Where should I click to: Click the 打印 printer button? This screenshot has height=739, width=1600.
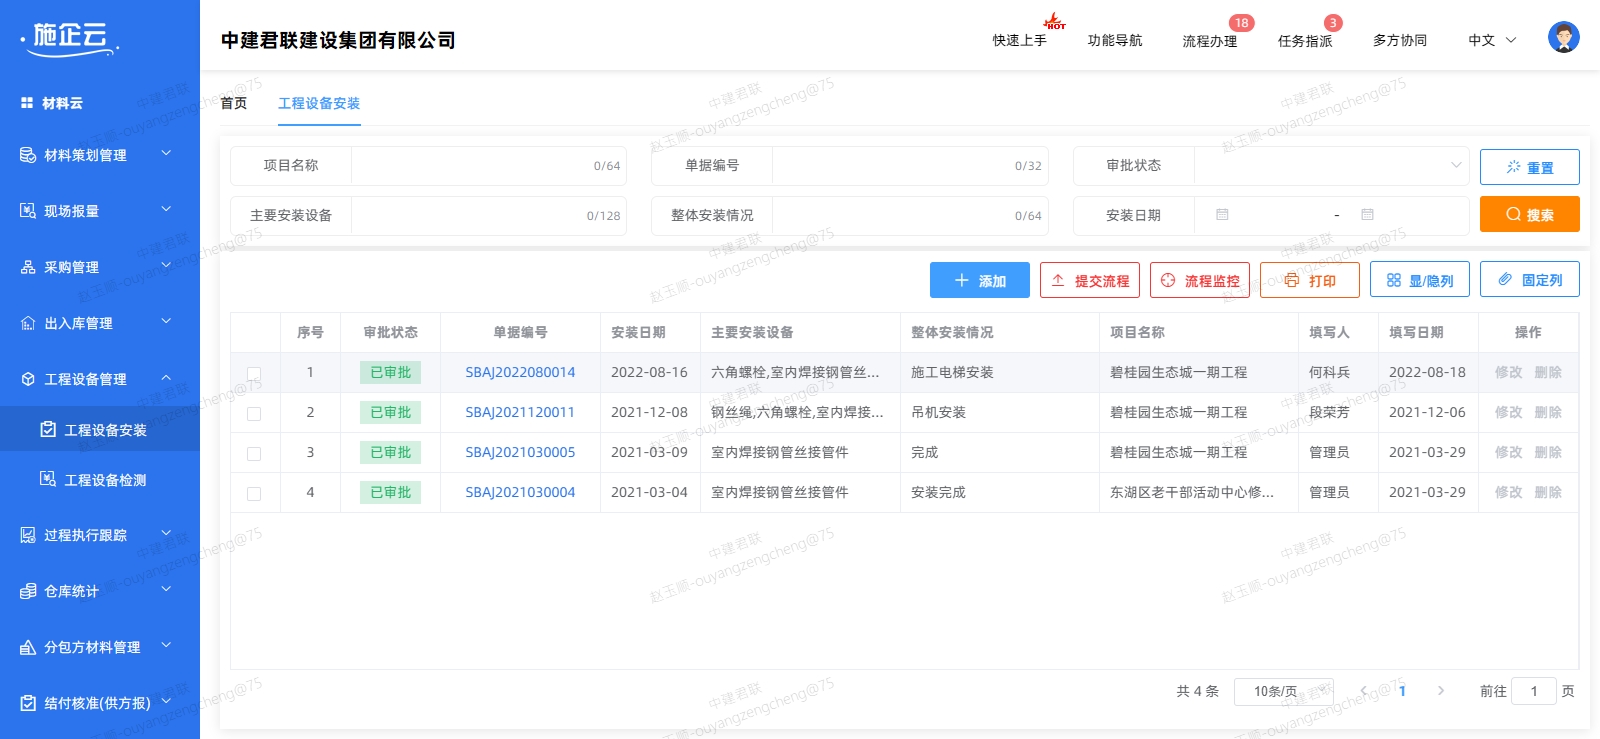(x=1309, y=281)
